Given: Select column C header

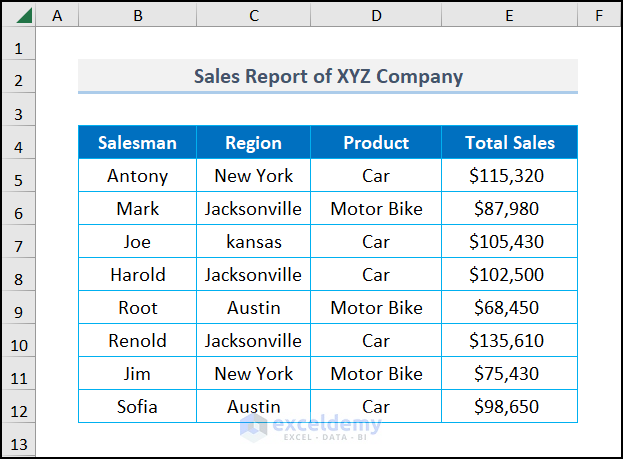Looking at the screenshot, I should [253, 16].
